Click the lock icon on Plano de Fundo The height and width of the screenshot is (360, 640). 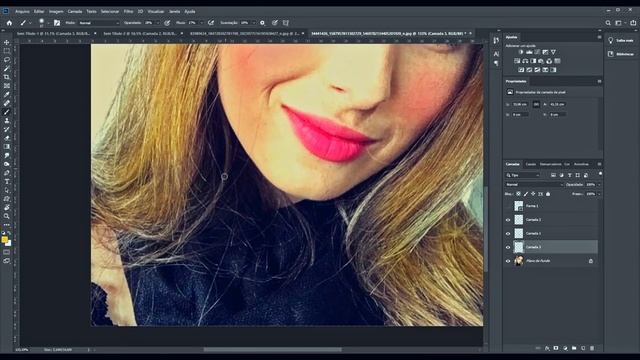click(591, 261)
